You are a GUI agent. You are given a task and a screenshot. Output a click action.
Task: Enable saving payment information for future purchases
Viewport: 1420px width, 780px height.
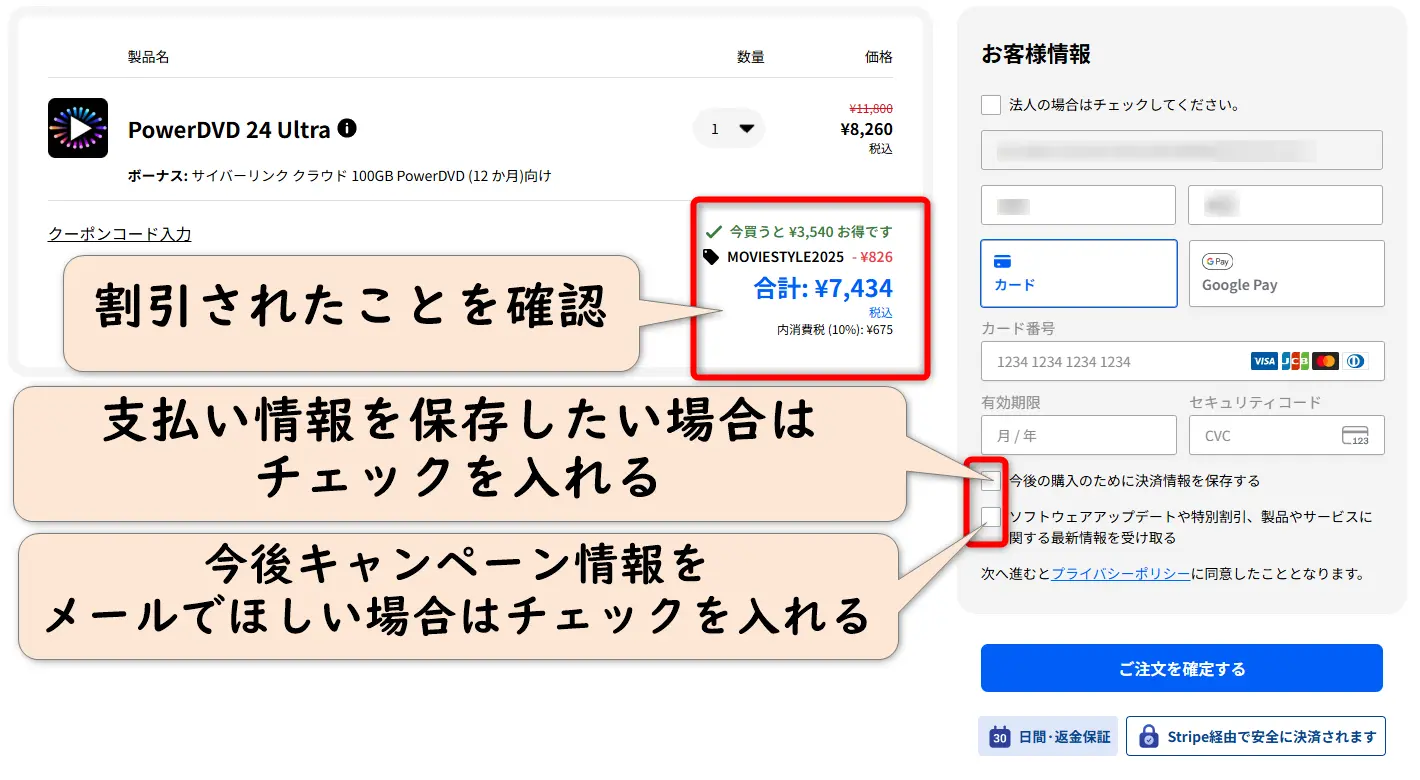pyautogui.click(x=990, y=481)
